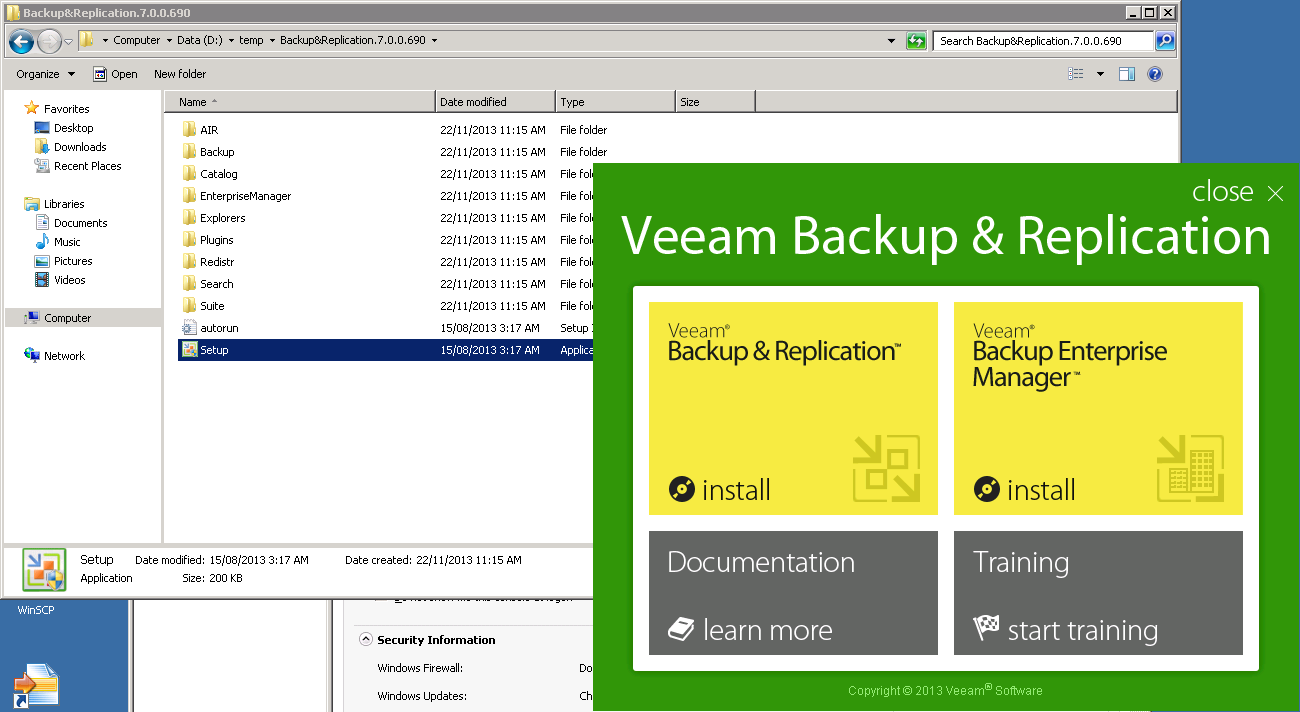Click address bar folder icon

87,41
